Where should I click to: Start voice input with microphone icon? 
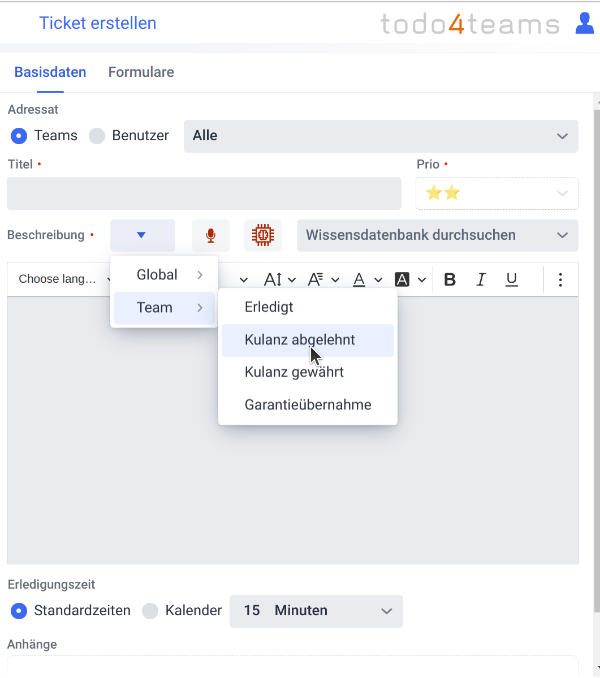[x=211, y=236]
